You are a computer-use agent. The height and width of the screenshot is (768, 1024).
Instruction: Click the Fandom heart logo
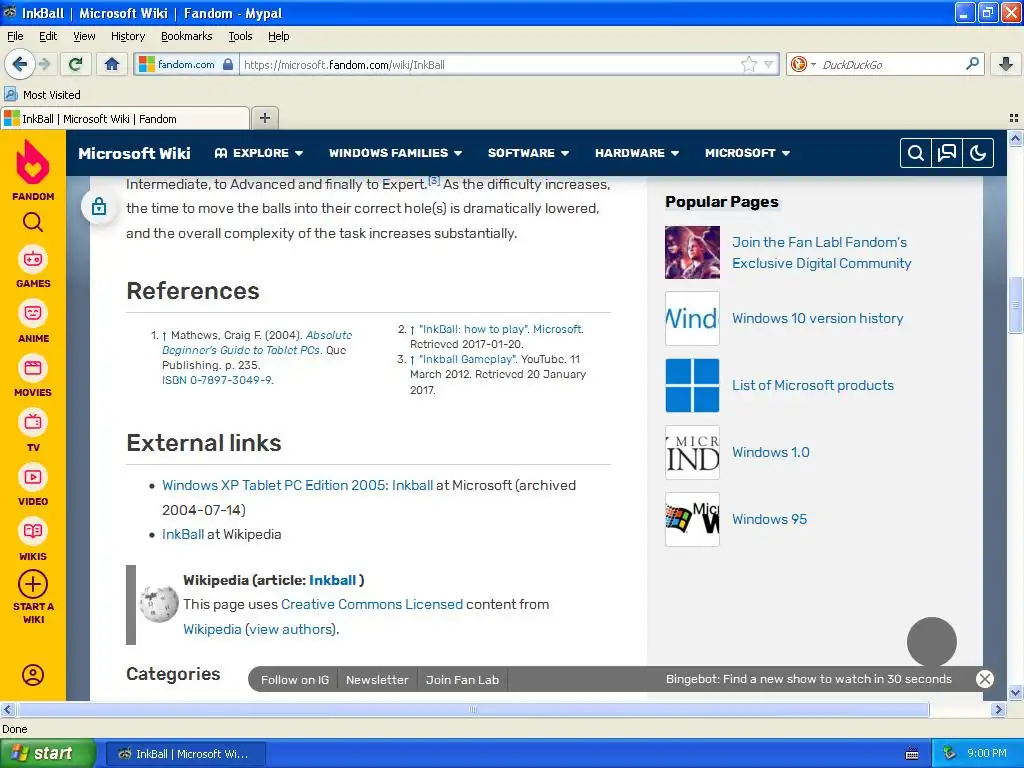click(x=33, y=163)
